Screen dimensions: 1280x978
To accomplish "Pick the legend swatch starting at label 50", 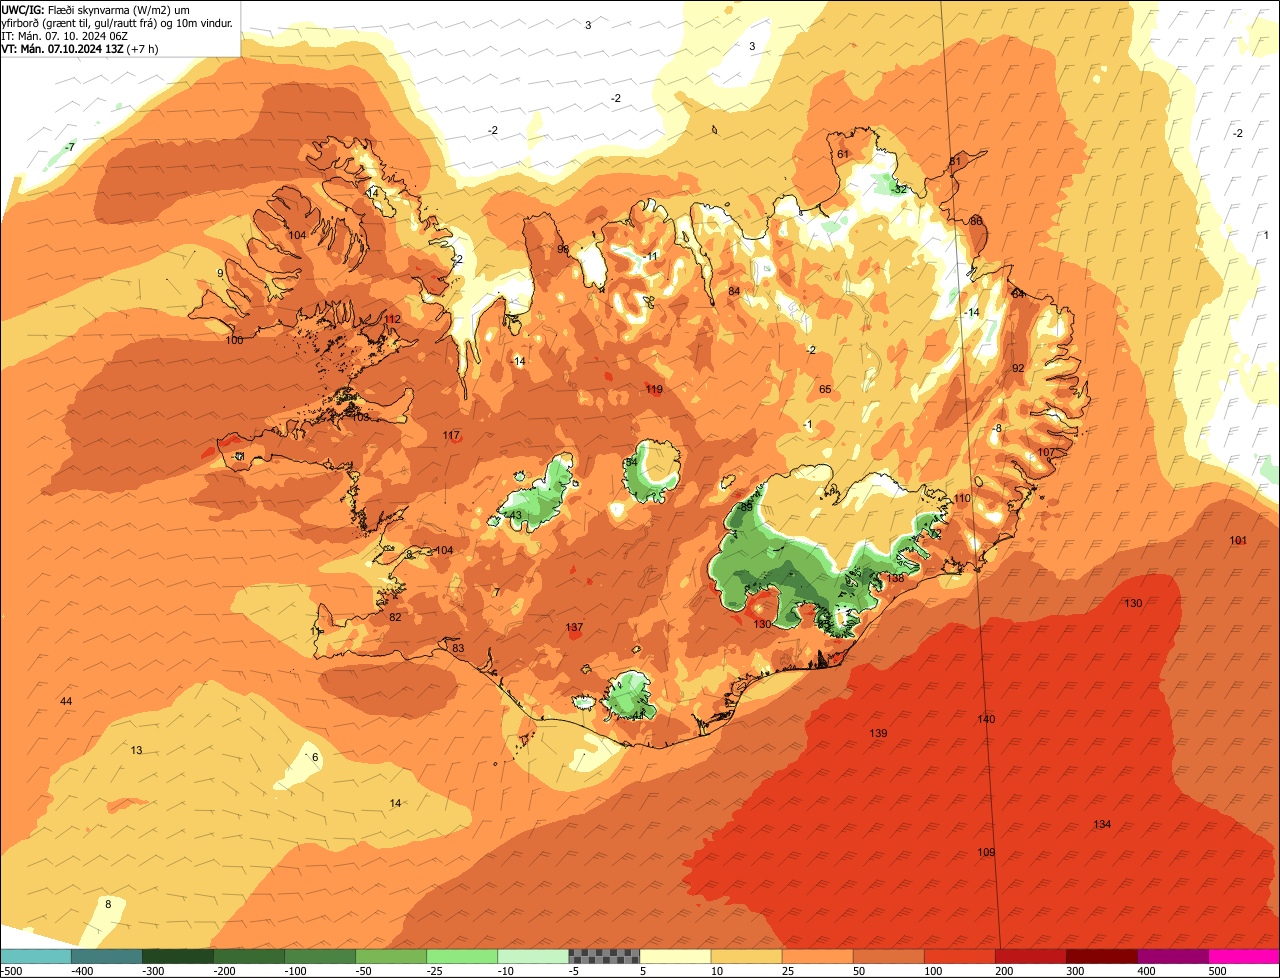I will (888, 956).
